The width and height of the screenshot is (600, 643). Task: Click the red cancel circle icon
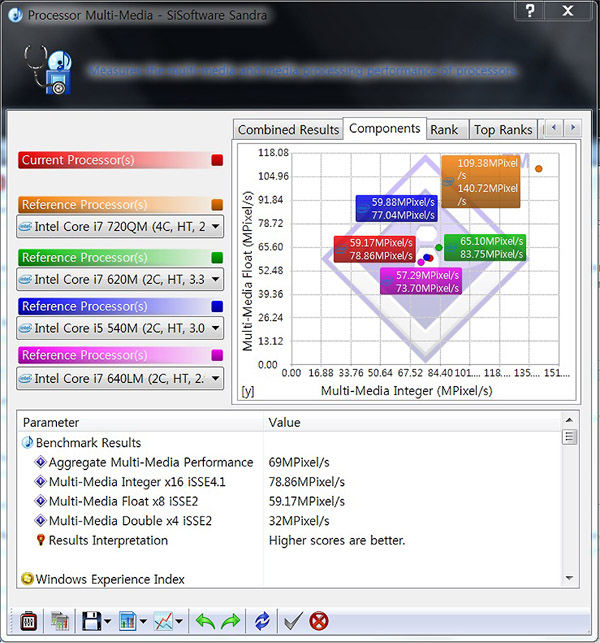pyautogui.click(x=319, y=621)
